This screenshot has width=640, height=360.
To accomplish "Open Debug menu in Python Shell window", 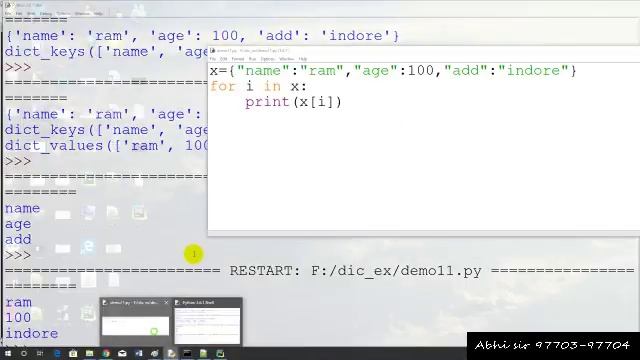I will point(46,13).
